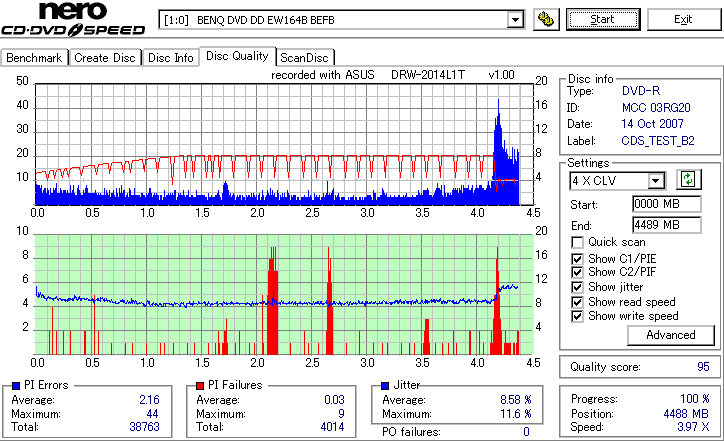Click the Position value 4488 MB
Screen dimensions: 724x441
(x=686, y=414)
